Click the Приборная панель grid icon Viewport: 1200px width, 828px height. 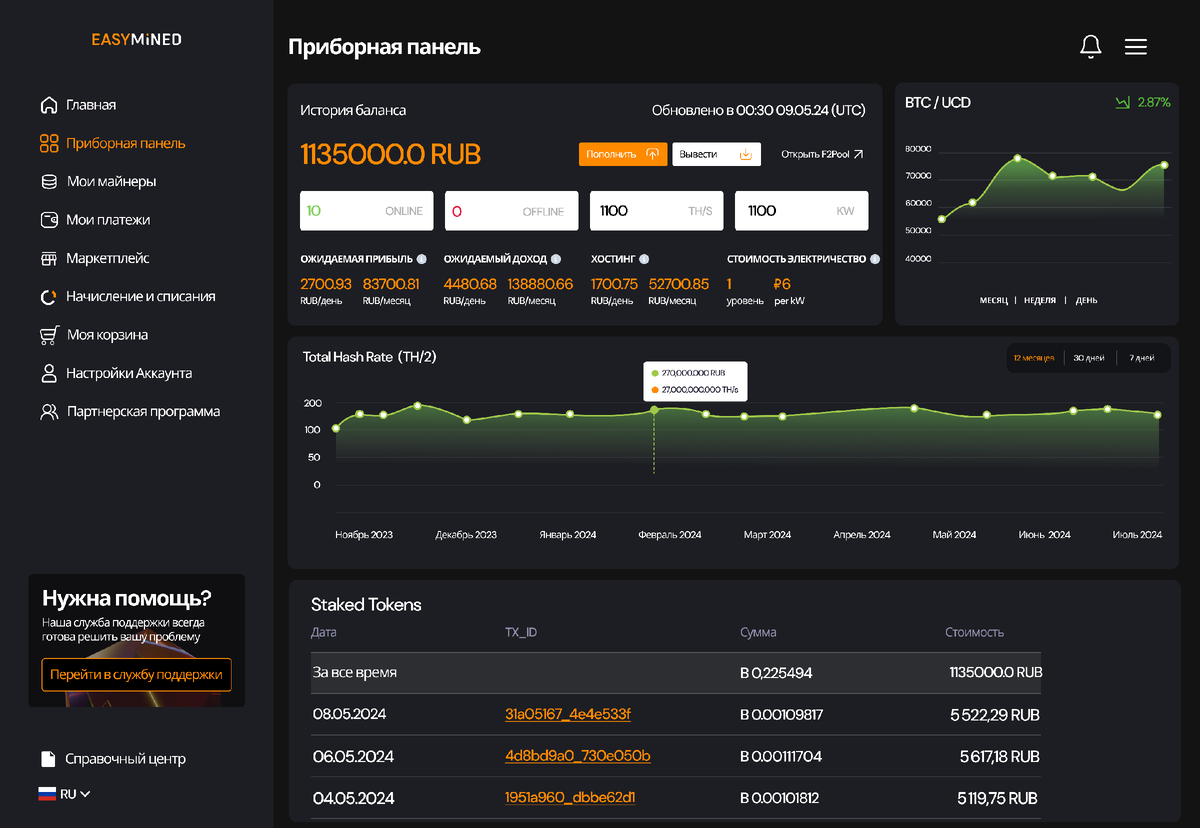pos(48,143)
